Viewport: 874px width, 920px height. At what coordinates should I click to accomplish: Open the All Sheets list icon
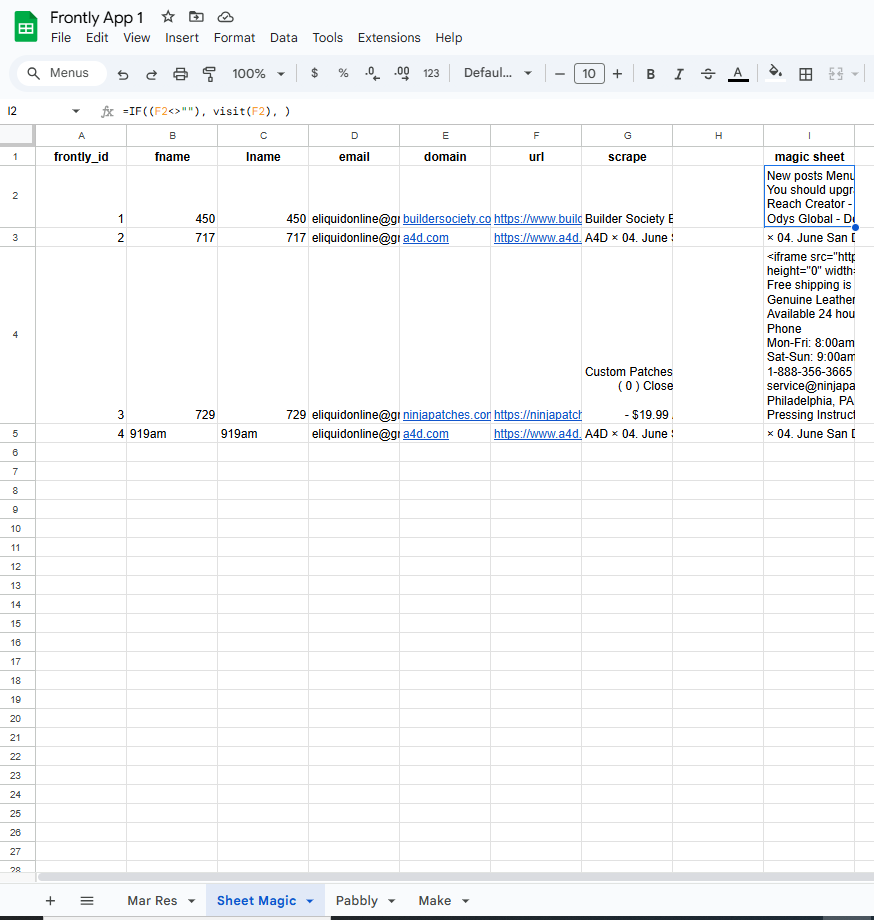click(87, 901)
